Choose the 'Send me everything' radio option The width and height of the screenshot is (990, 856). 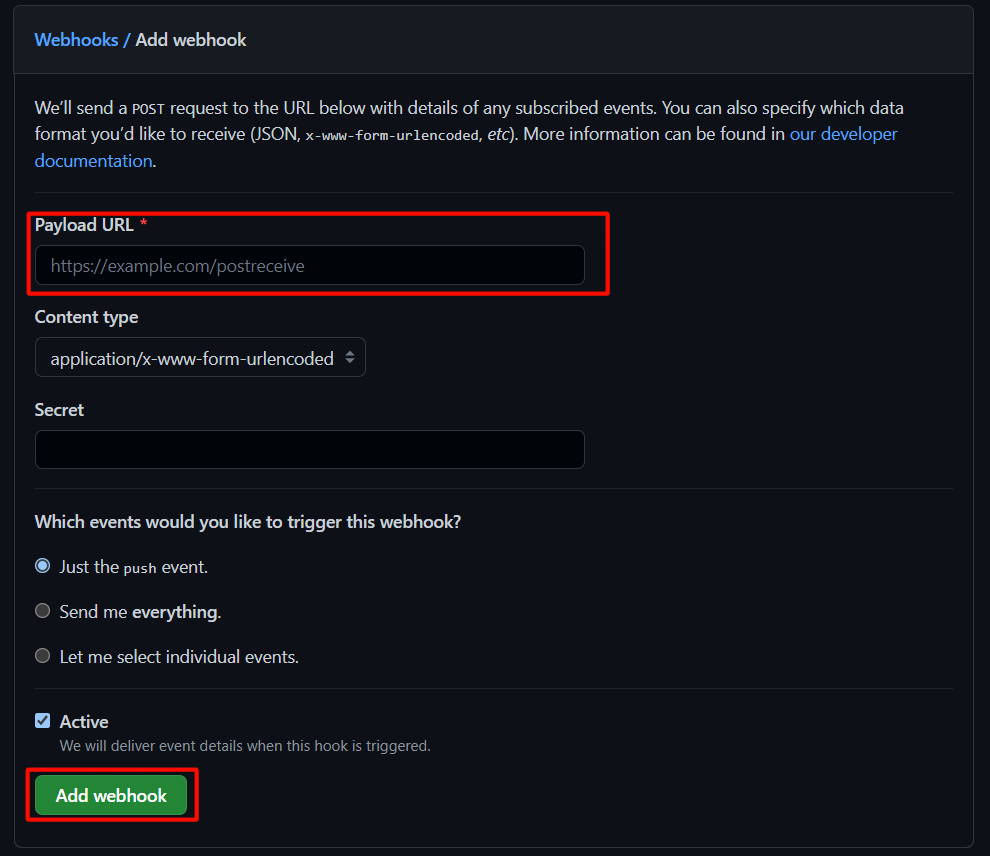(42, 611)
